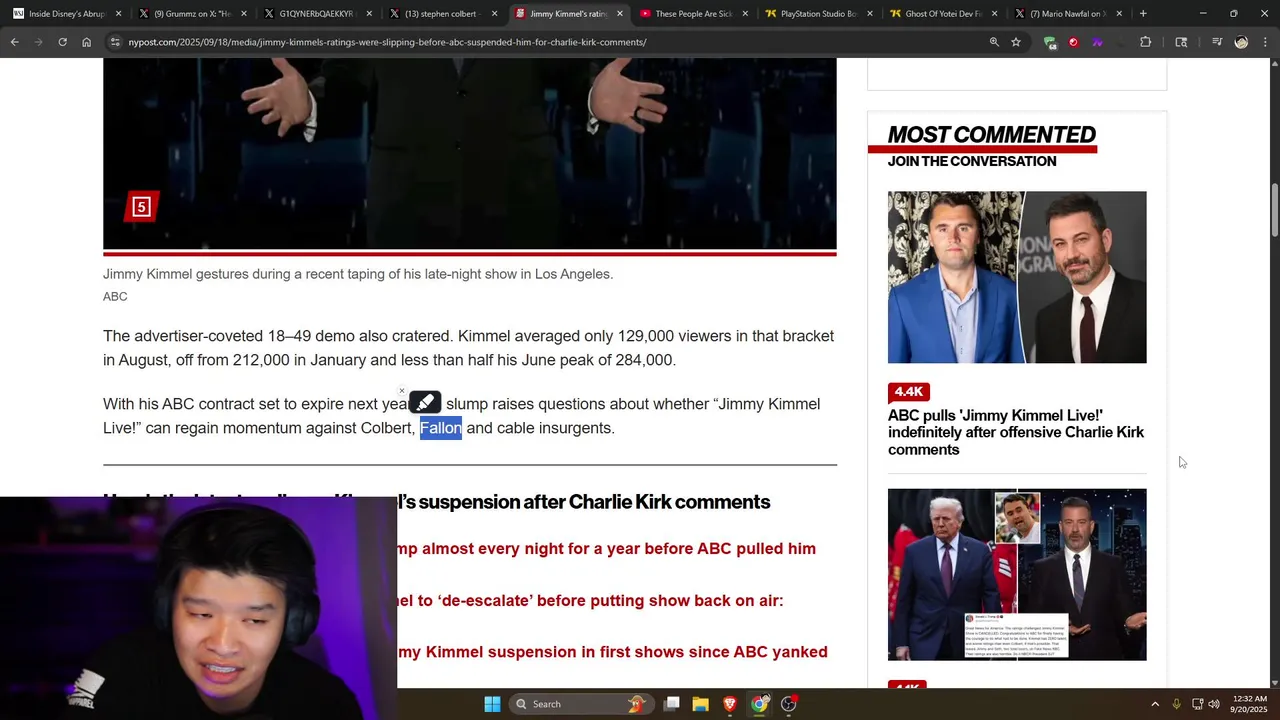Open the Chrome three-dot menu
1280x720 pixels.
1265,42
